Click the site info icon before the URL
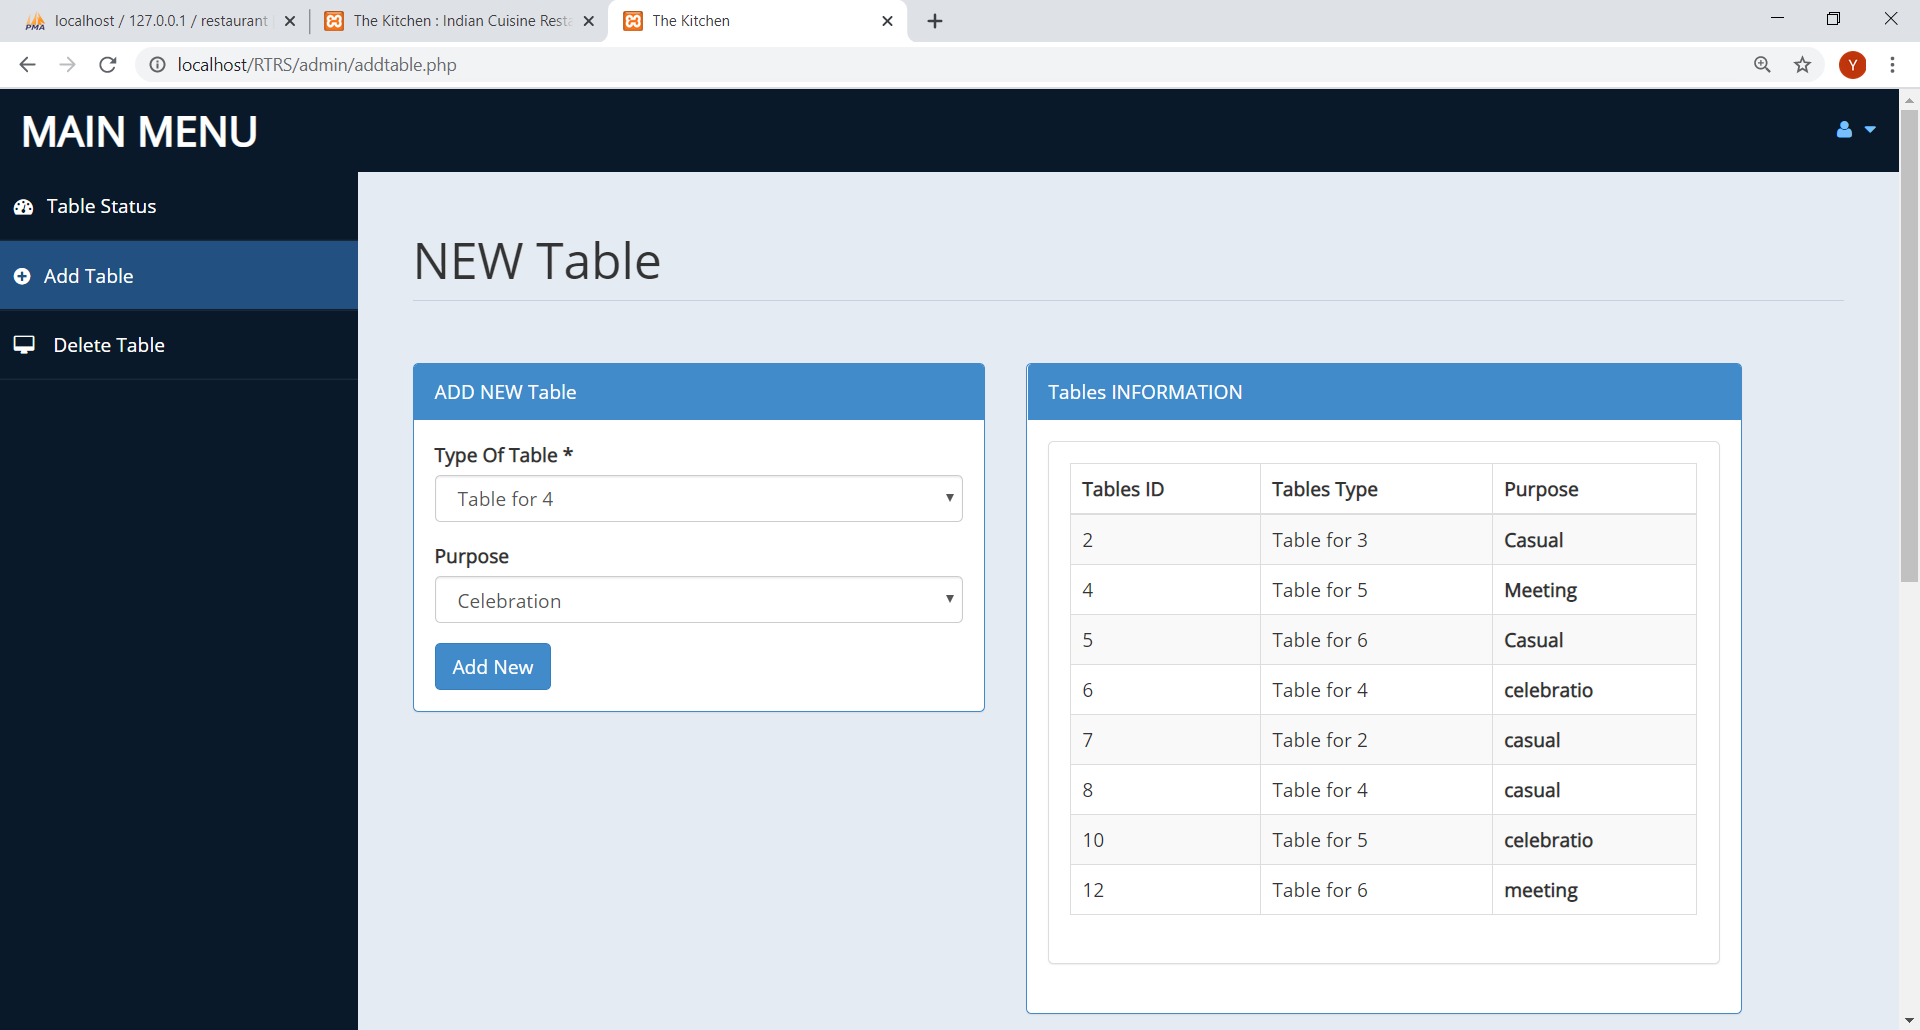Screen dimensions: 1920x1030 [x=156, y=64]
